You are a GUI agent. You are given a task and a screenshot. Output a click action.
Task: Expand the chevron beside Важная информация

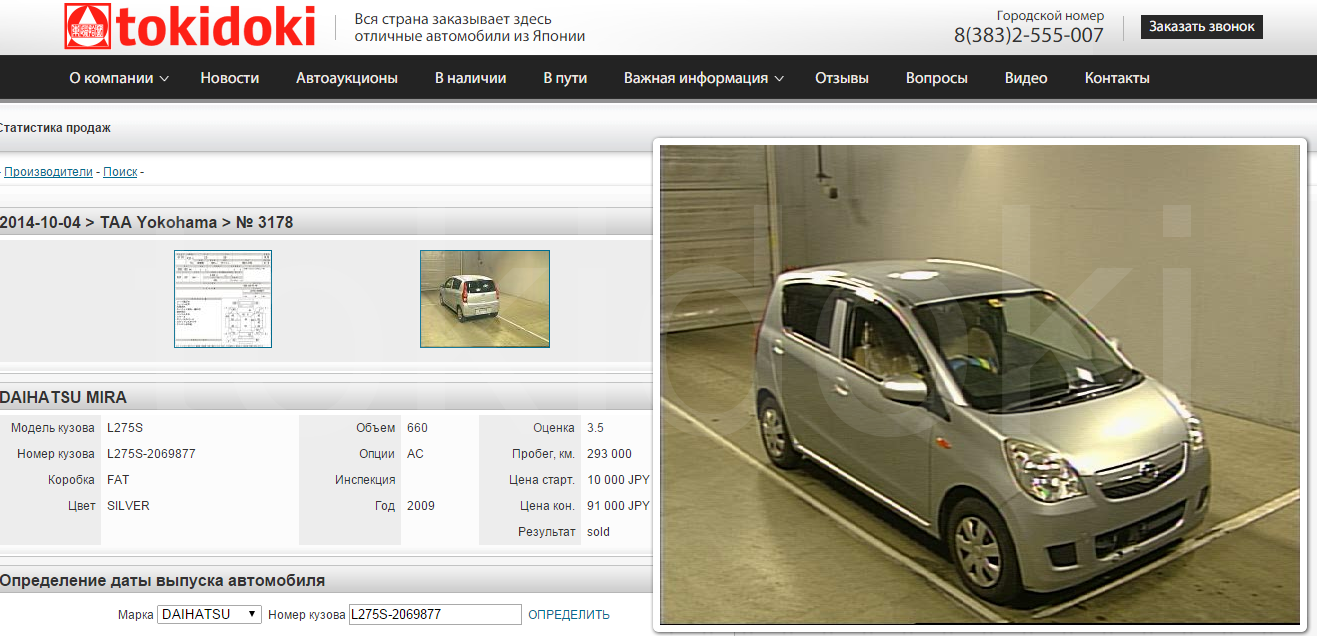pos(779,78)
